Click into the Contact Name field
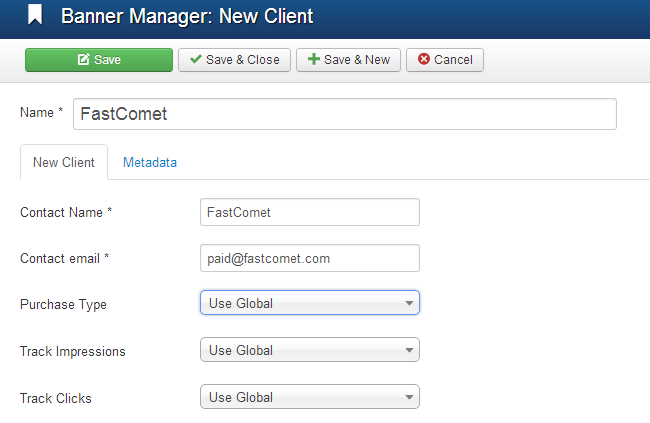 point(309,212)
